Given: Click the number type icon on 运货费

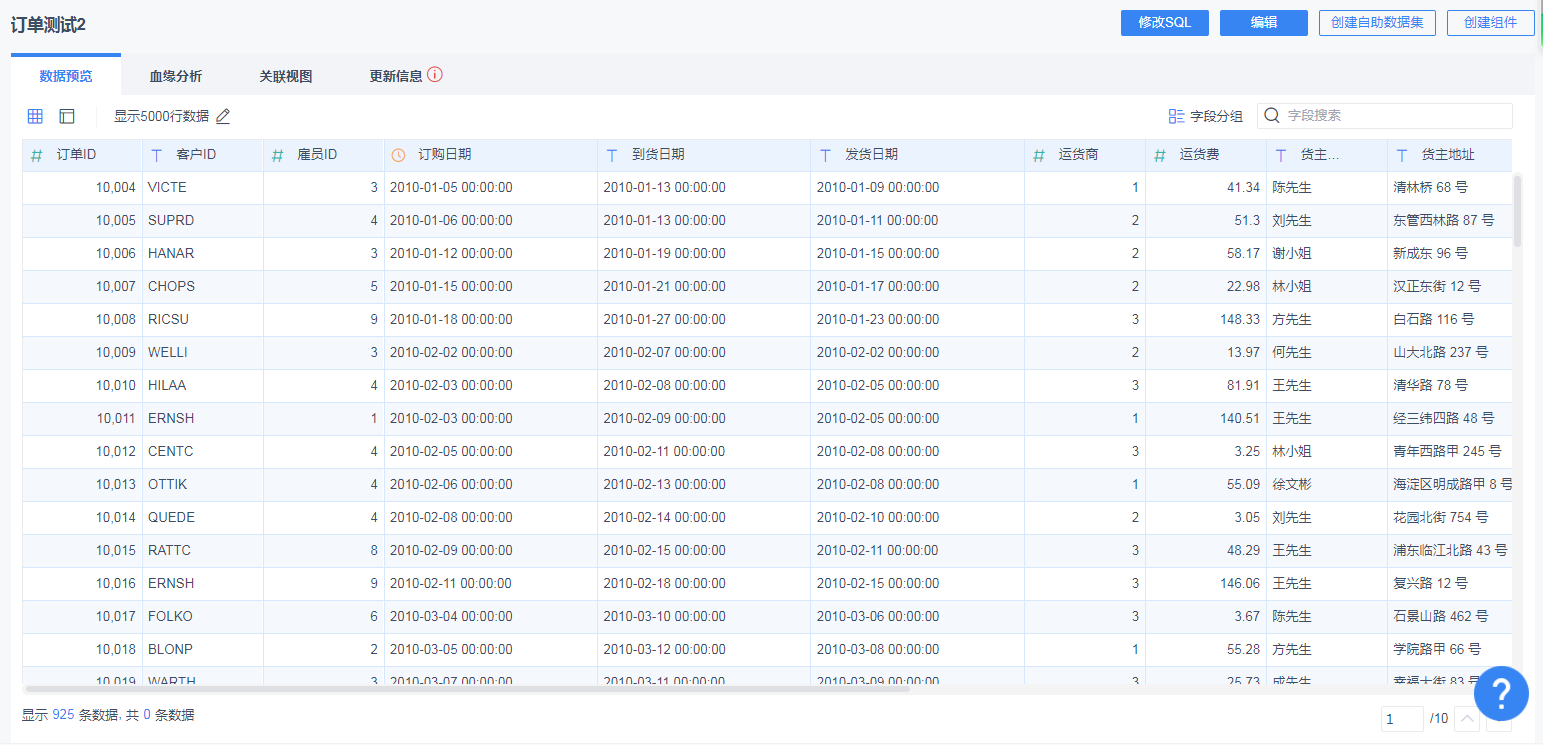Looking at the screenshot, I should [x=1160, y=155].
